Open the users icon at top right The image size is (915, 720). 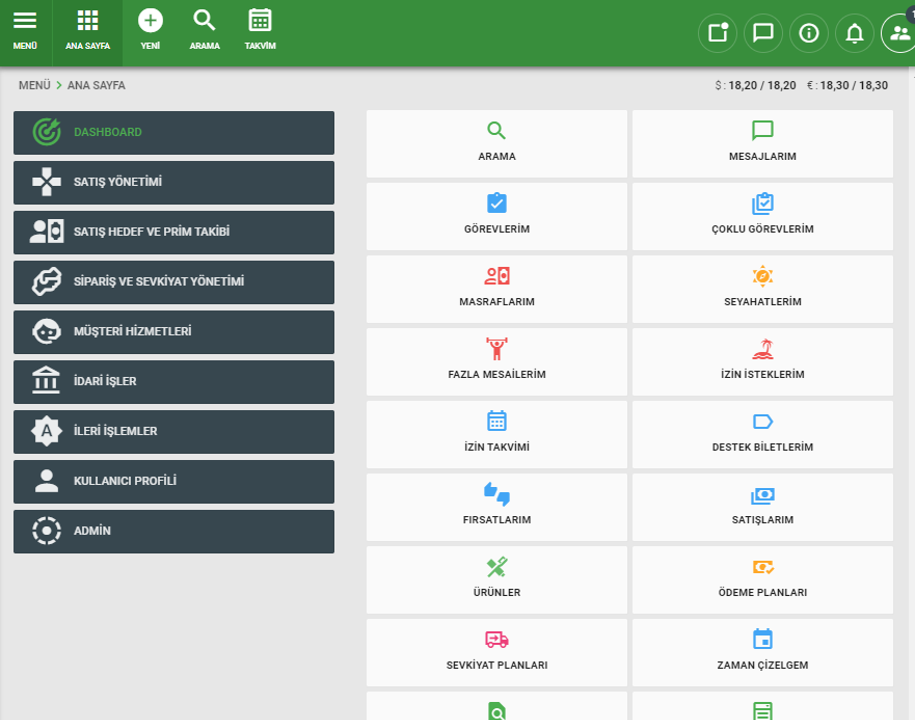tap(899, 33)
